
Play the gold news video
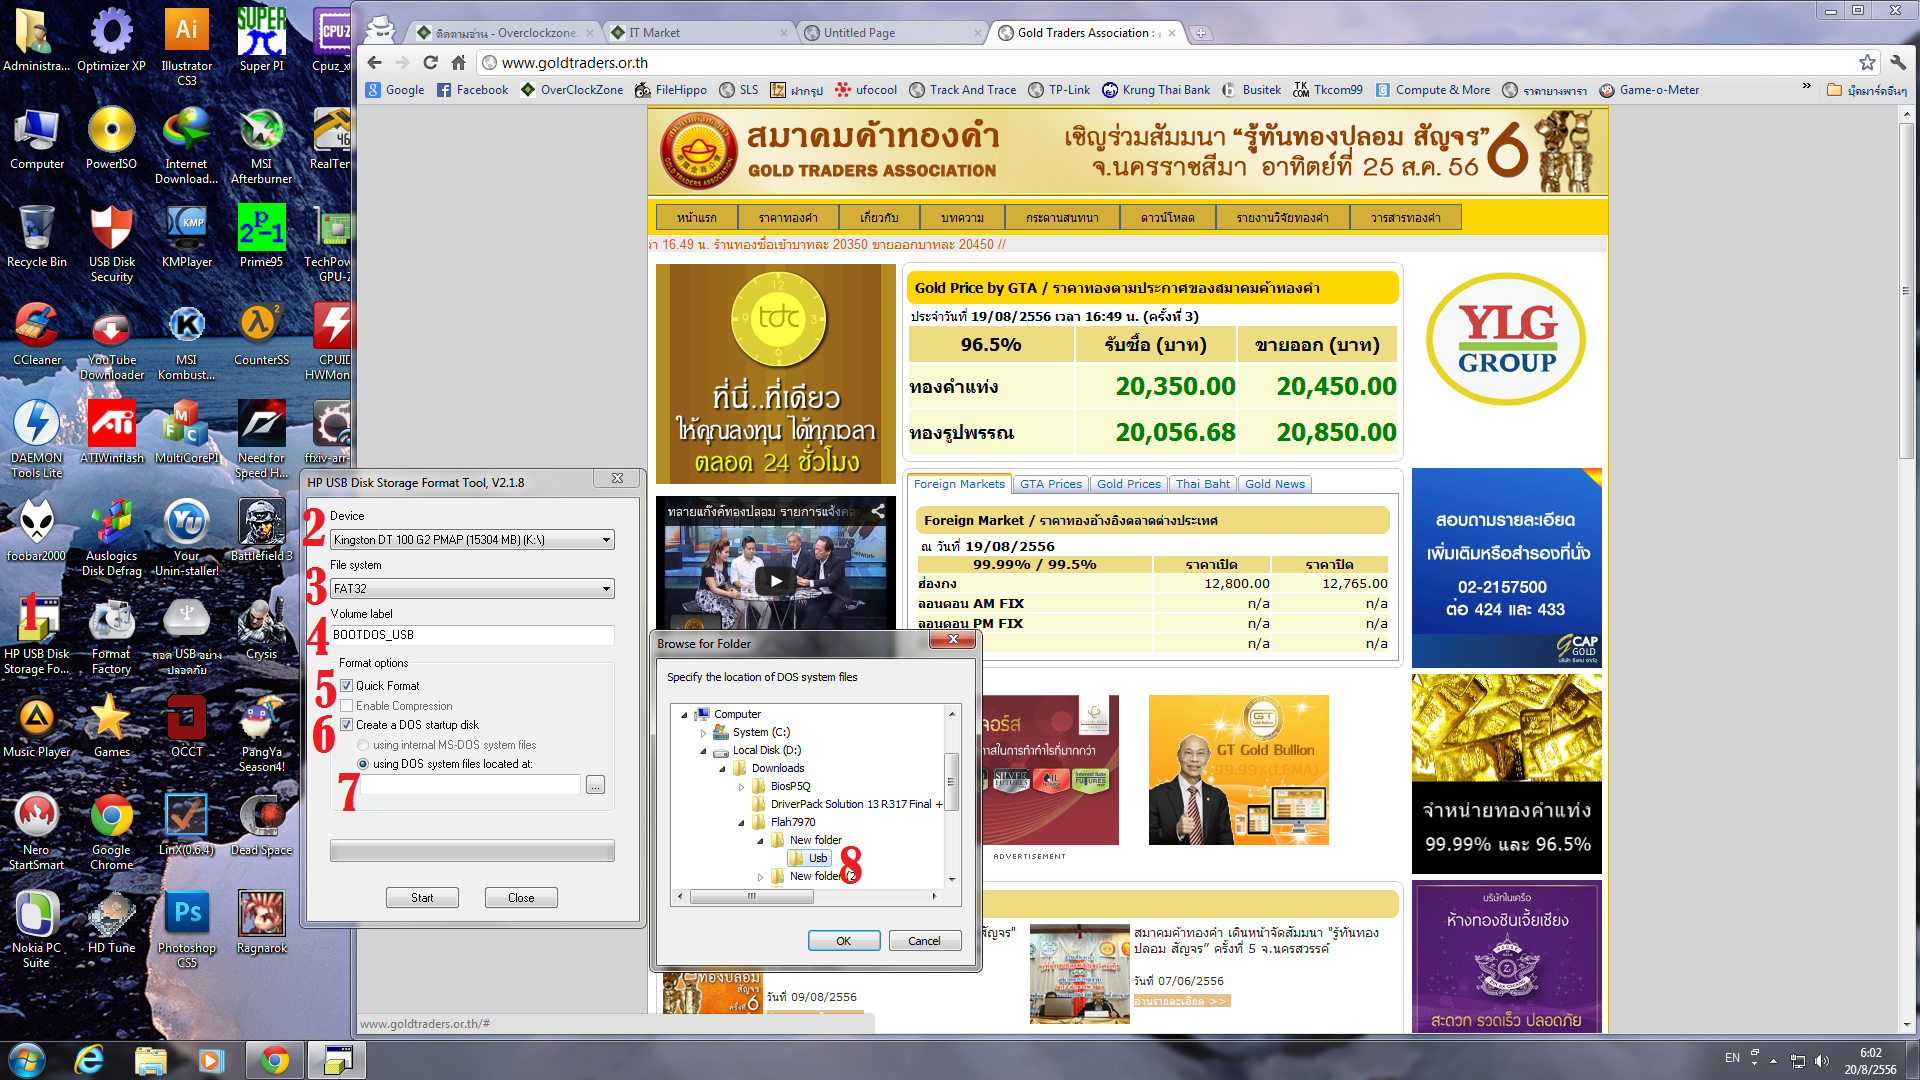775,579
